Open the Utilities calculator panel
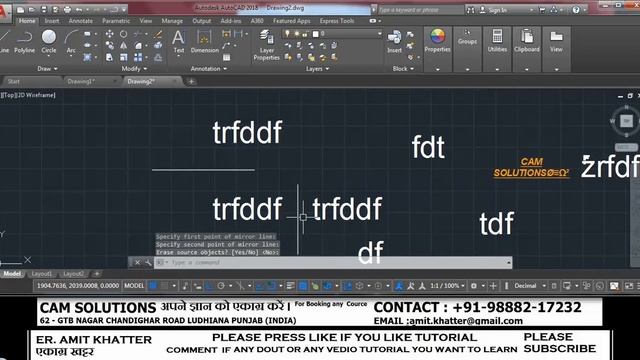640x360 pixels. tap(497, 41)
